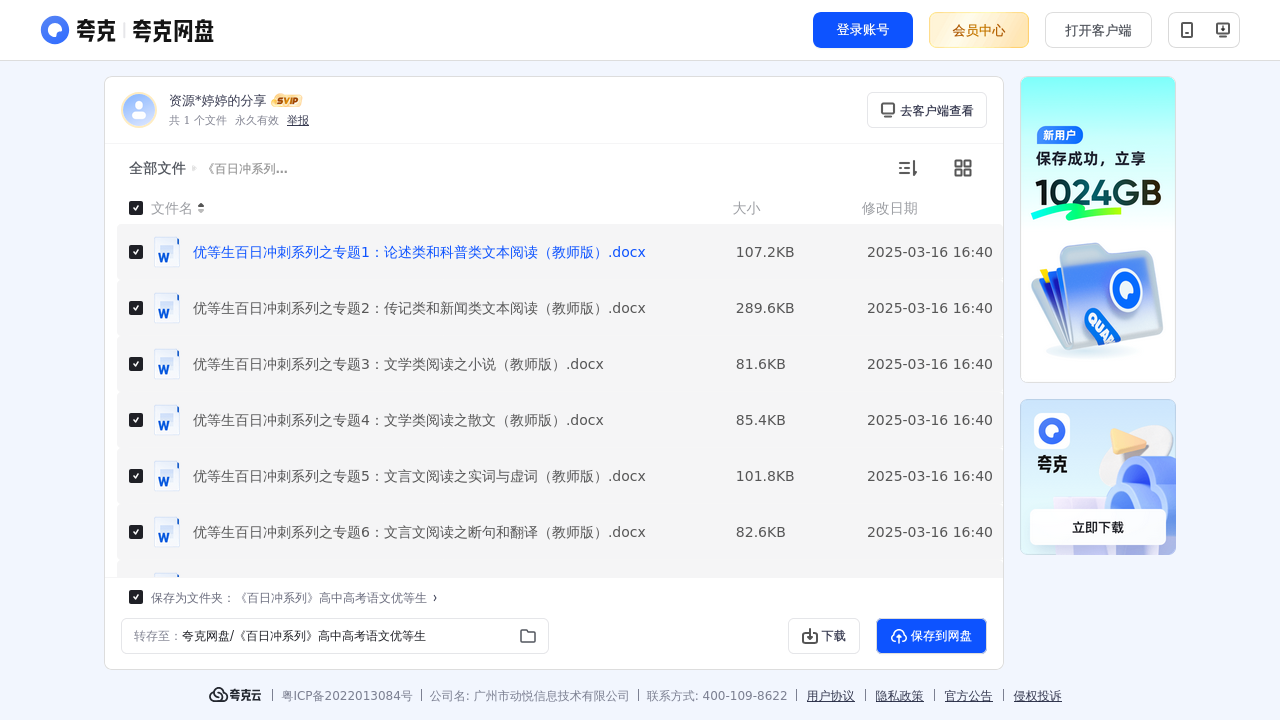This screenshot has height=720, width=1280.
Task: Click Word icon for 专题1 file
Action: point(167,252)
